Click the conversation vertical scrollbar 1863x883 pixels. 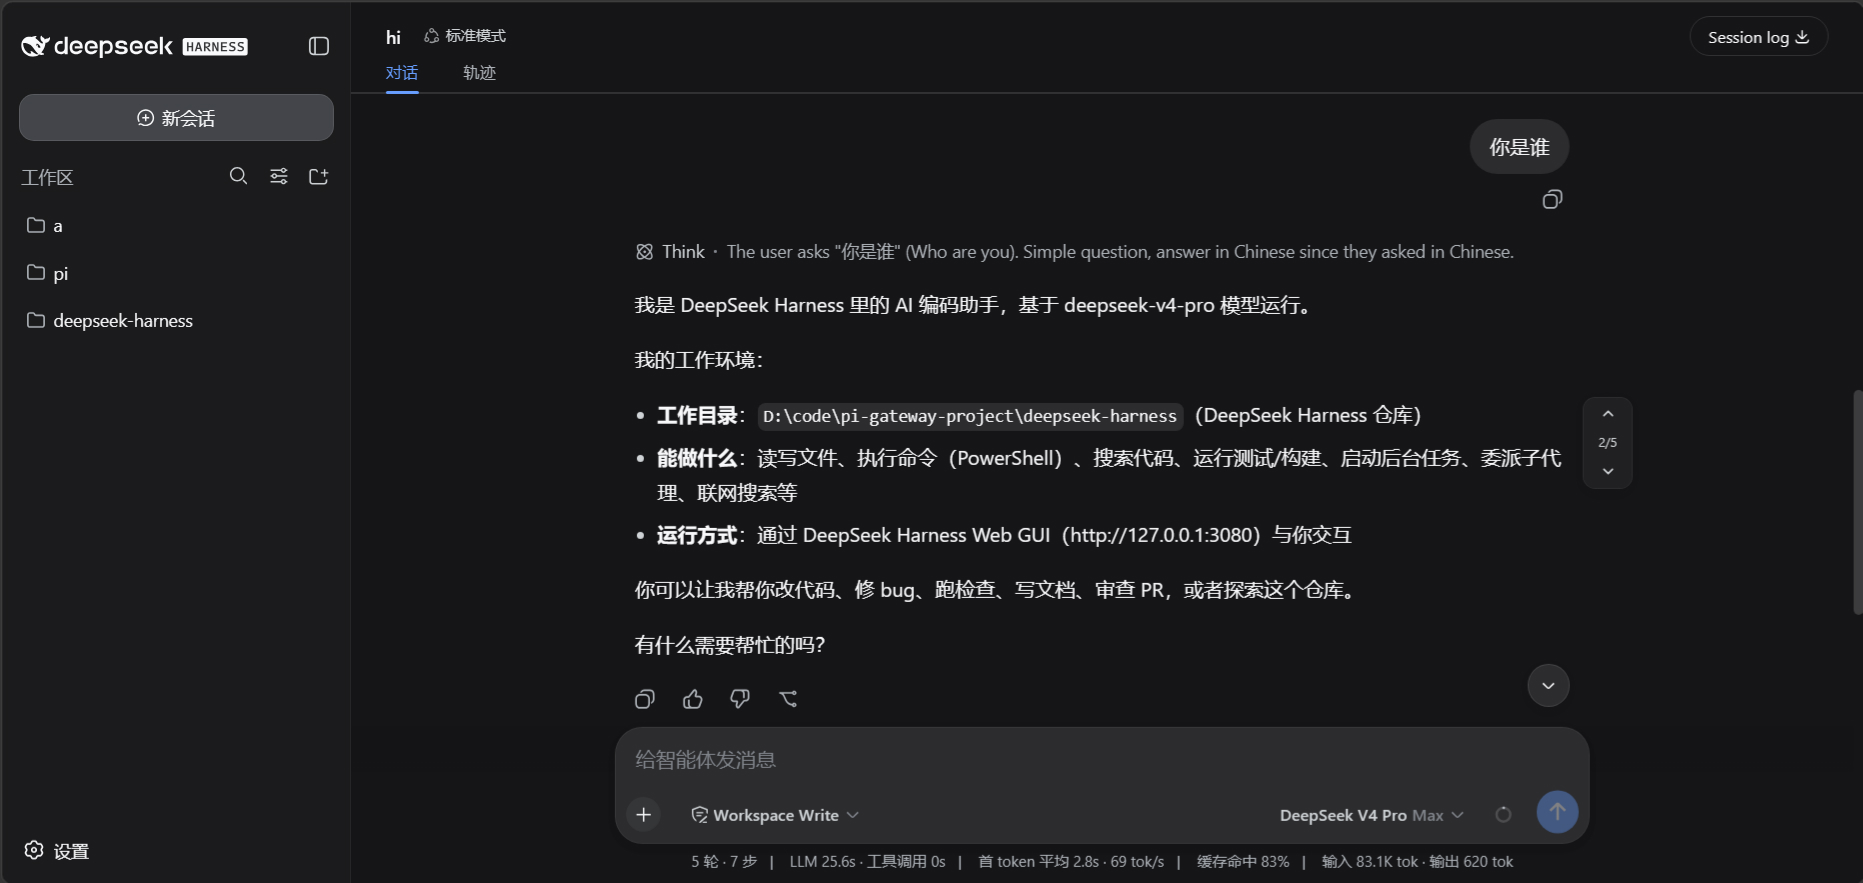click(1857, 502)
